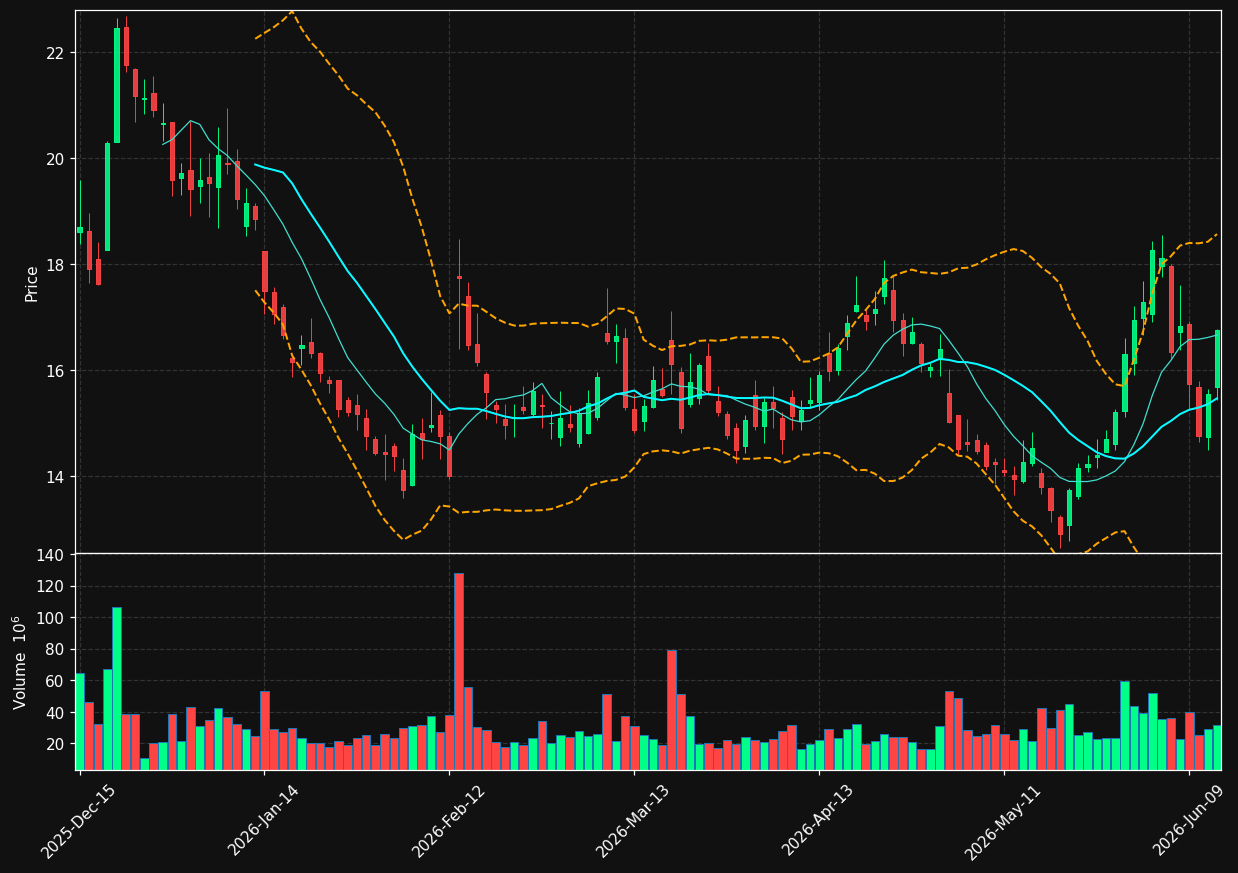Click the 2025-Dec-15 date label
Viewport: 1238px width, 873px height.
pos(79,821)
